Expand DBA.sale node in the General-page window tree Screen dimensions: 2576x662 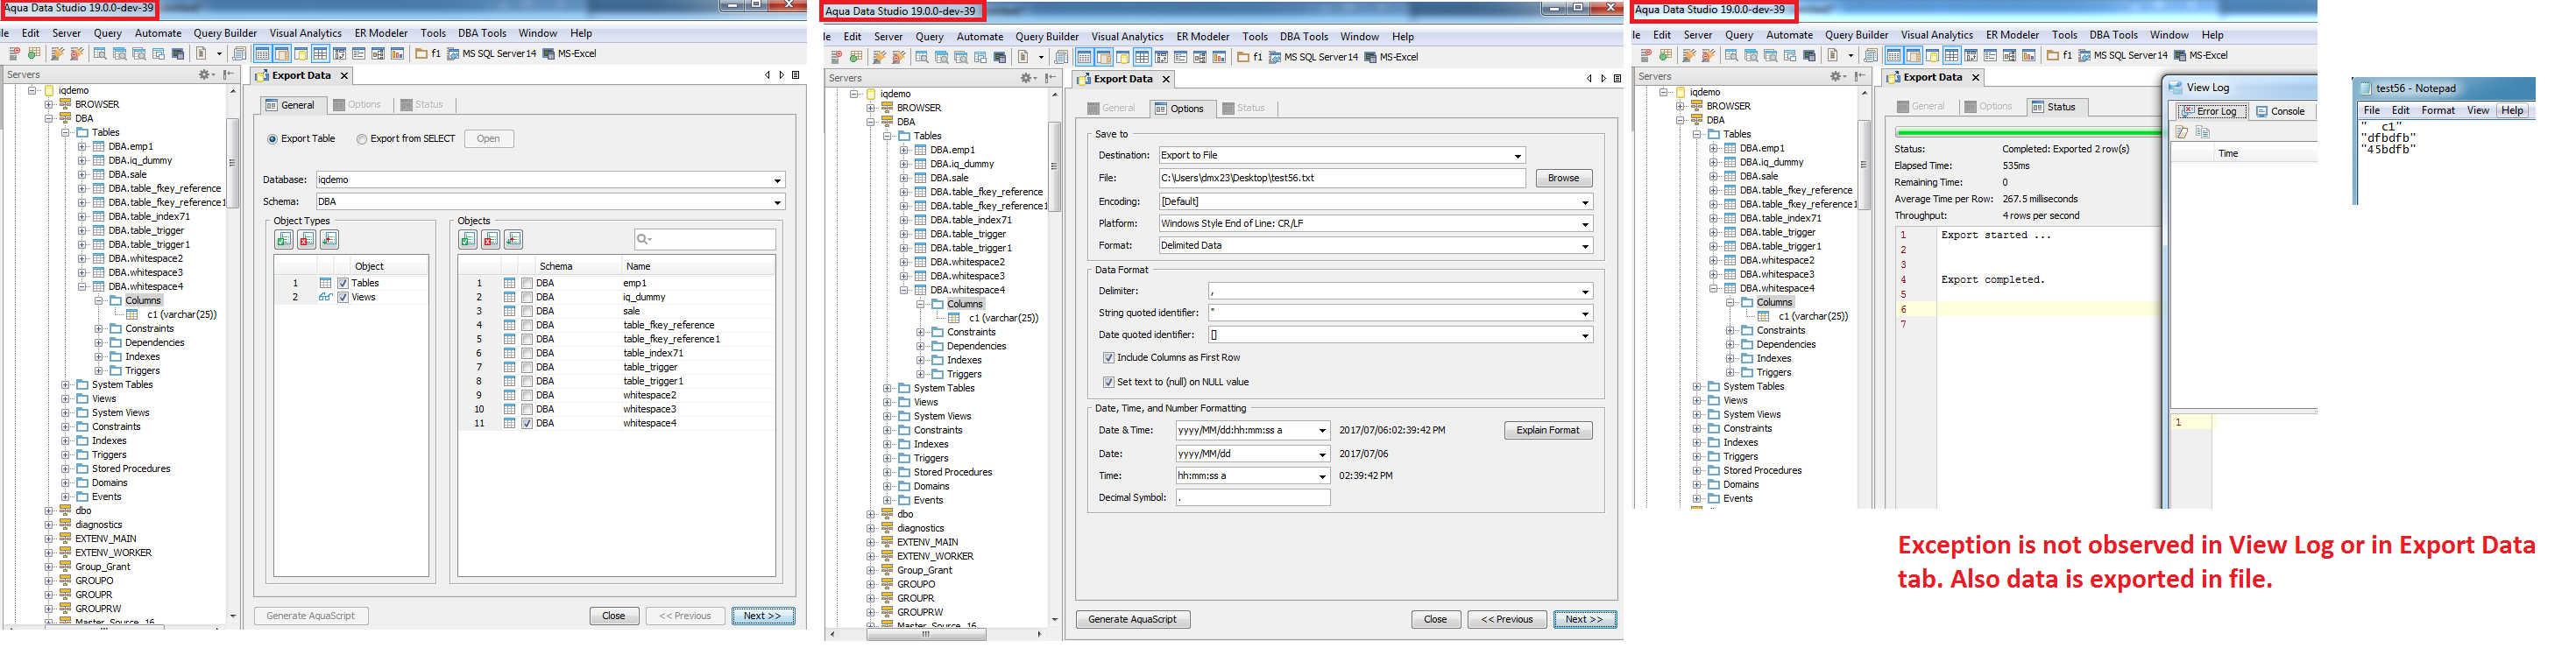coord(82,174)
